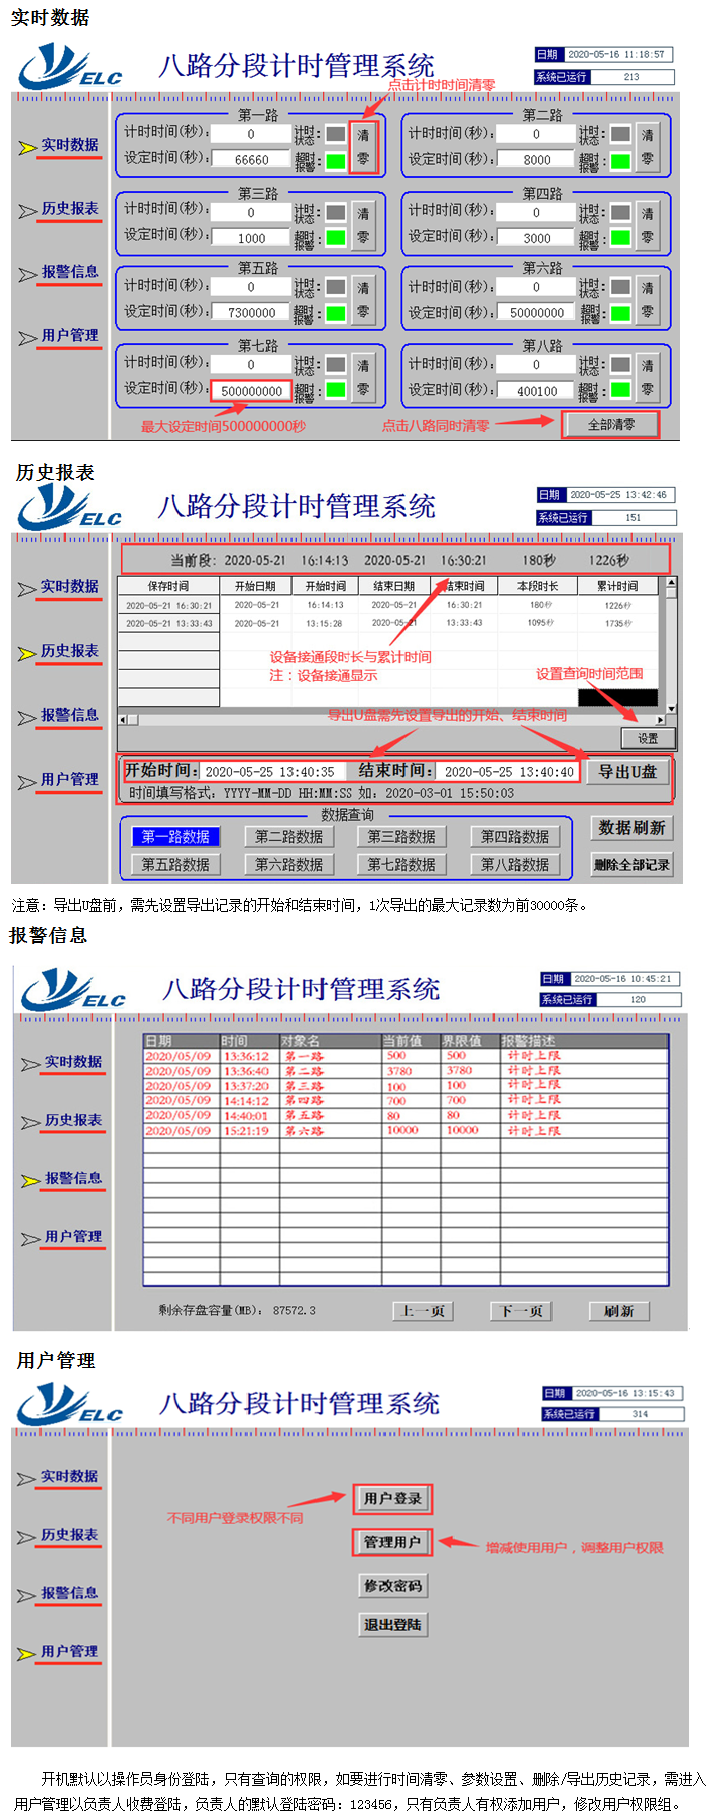Go to 下一页 of alarm records
Screen dimensions: 715x1818
(x=521, y=1311)
